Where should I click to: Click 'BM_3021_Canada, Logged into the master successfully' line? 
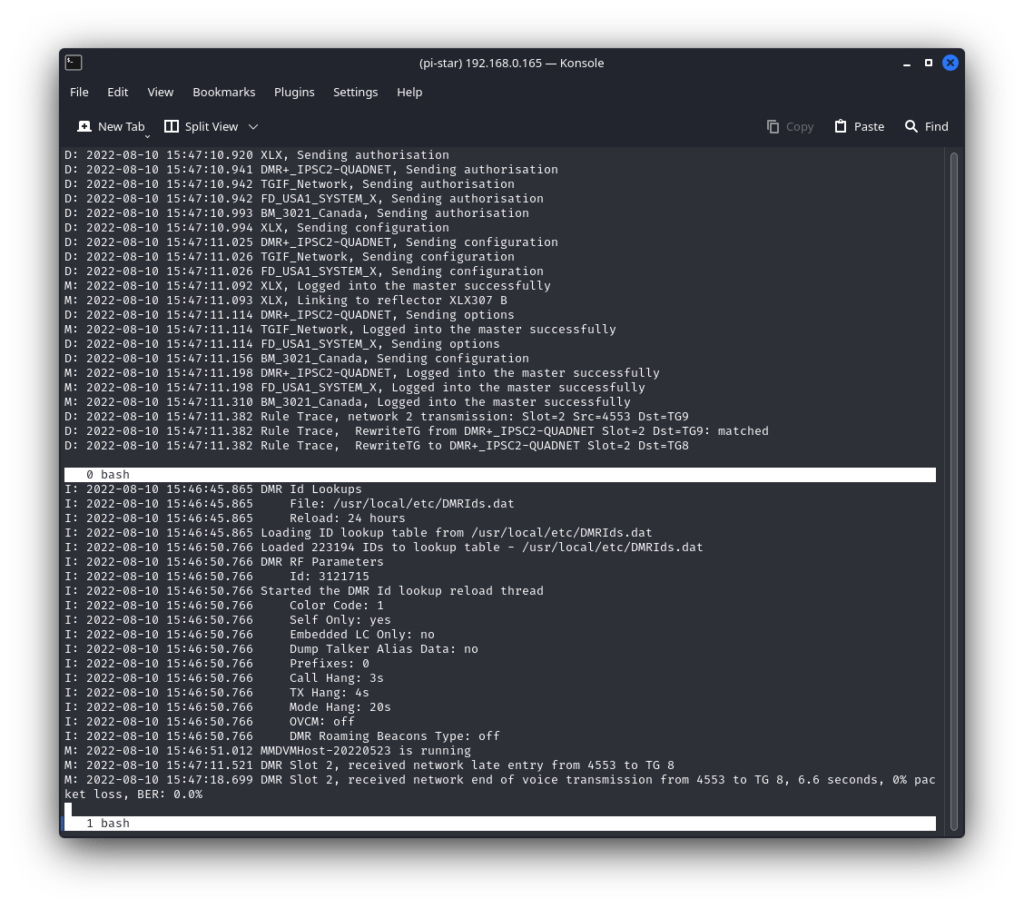(x=347, y=402)
